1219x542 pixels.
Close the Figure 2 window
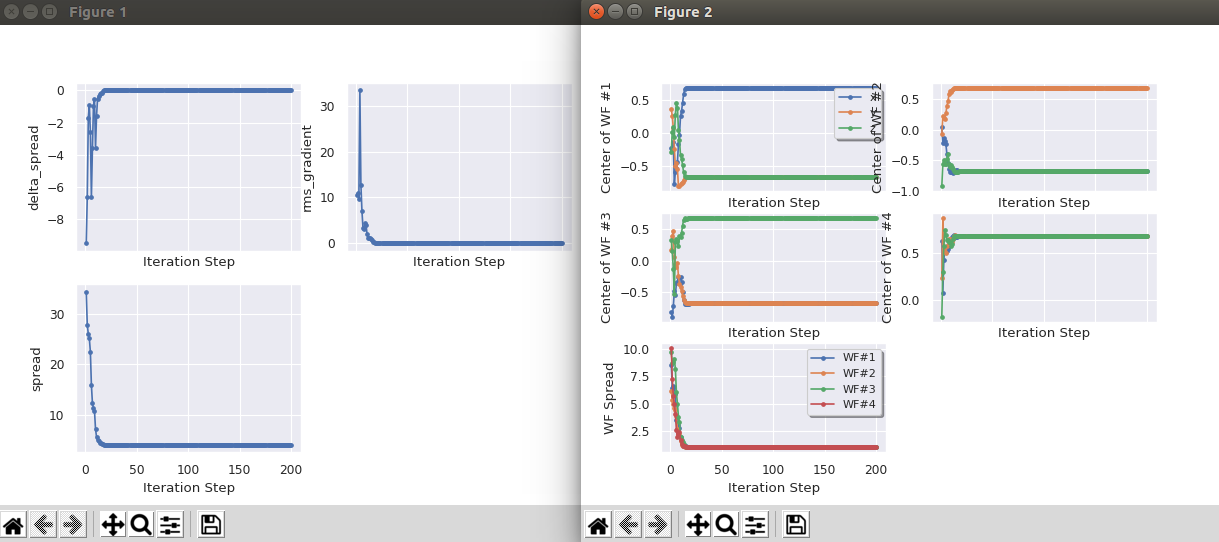(x=597, y=12)
